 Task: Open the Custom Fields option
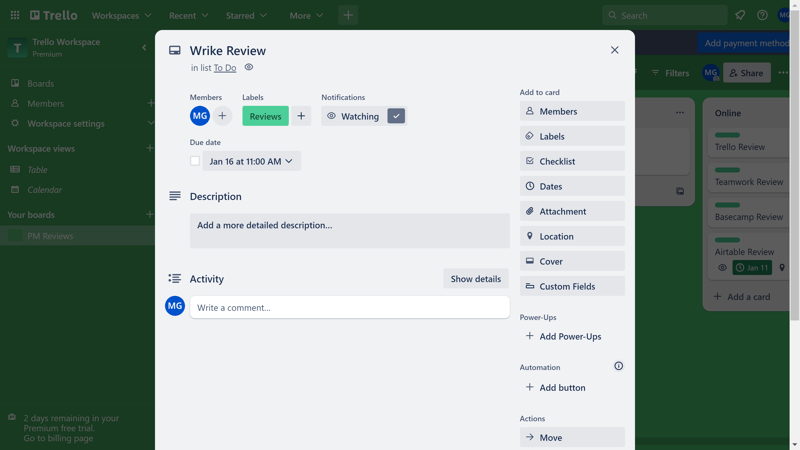pos(572,286)
